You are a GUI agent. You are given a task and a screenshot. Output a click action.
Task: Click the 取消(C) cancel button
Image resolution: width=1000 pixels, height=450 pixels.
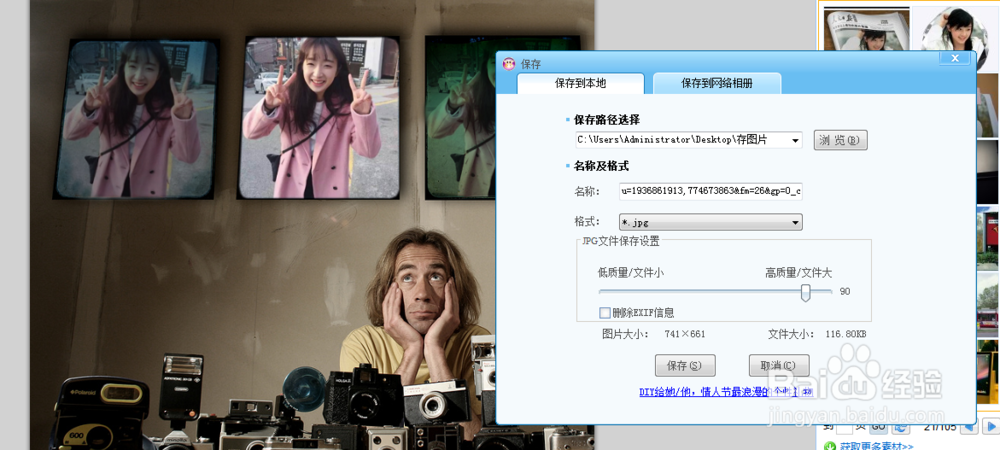coord(779,365)
